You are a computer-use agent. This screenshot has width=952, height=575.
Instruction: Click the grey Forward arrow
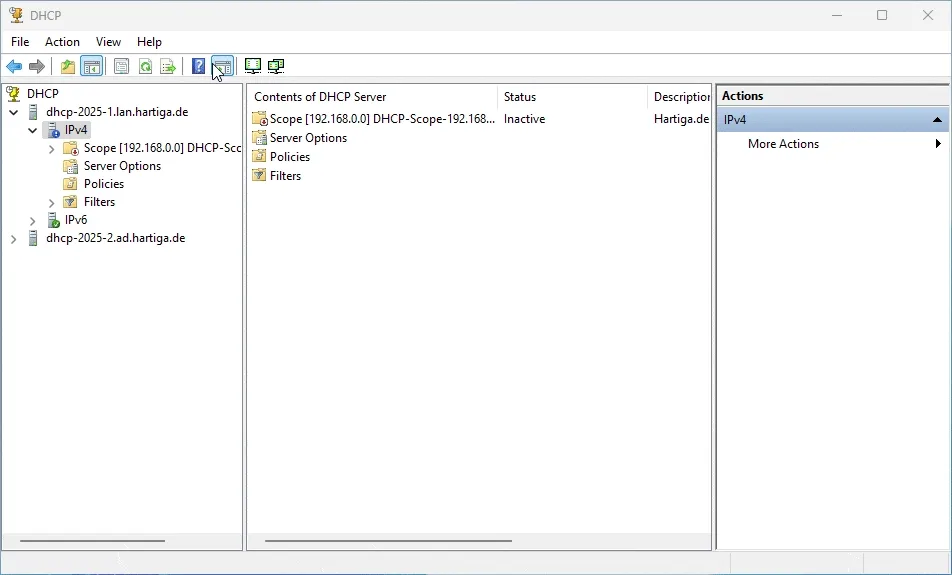(x=37, y=66)
